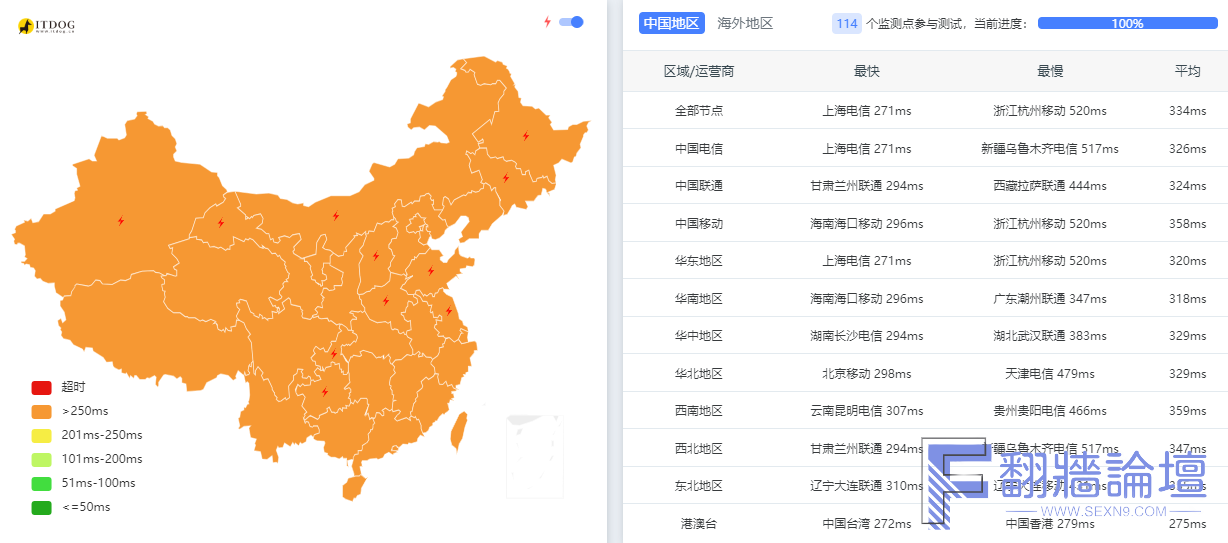This screenshot has height=543, width=1228.
Task: Select the 中国电信 table row
Action: coord(925,148)
